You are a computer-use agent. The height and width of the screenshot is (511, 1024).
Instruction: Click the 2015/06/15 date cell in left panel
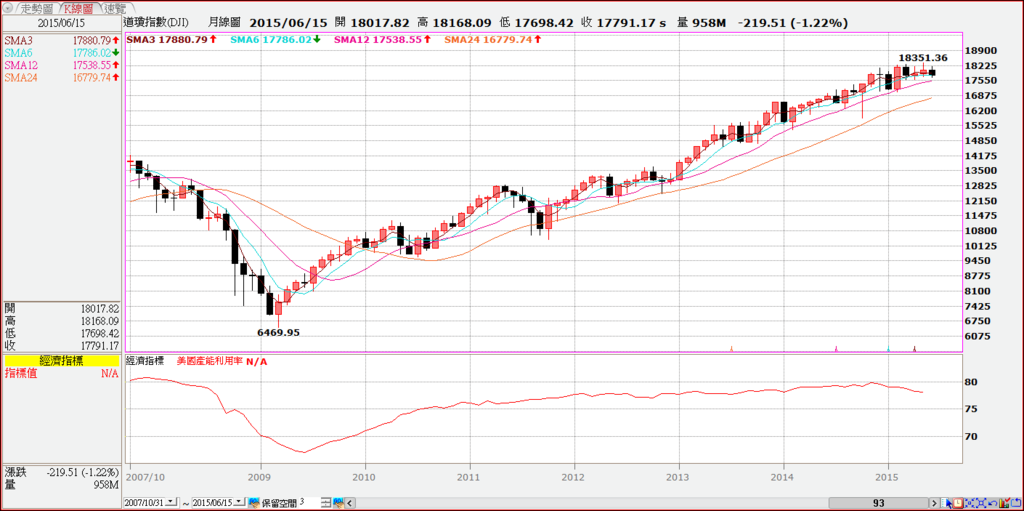tap(62, 22)
